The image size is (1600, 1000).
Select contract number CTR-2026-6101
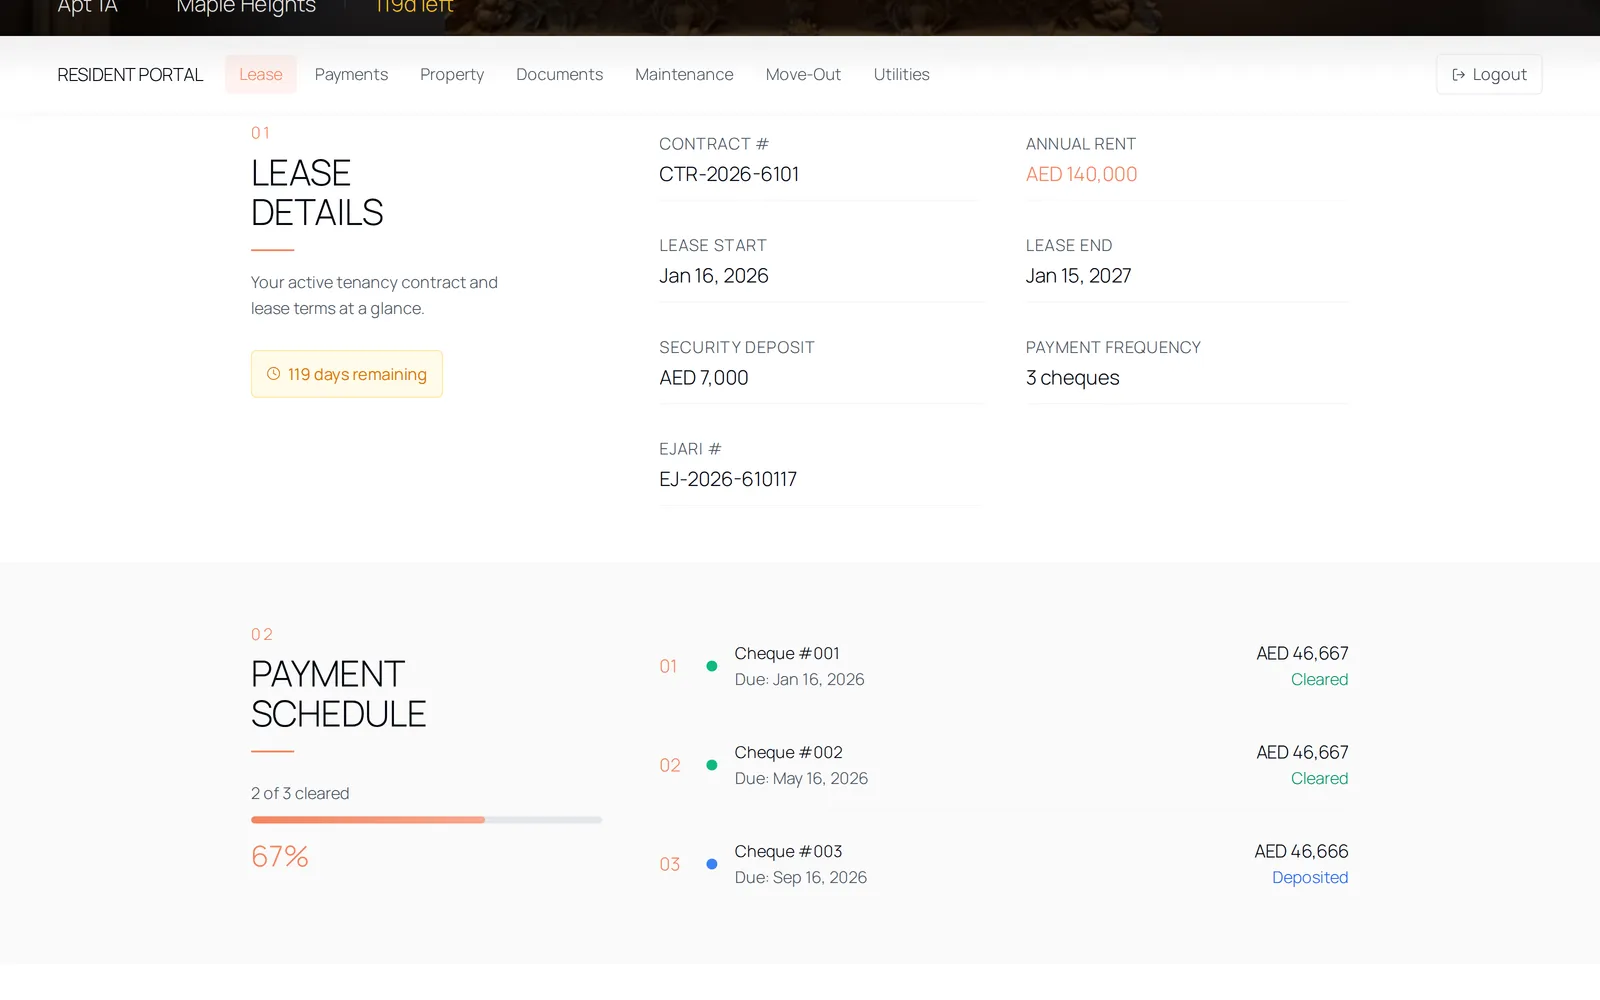click(729, 174)
